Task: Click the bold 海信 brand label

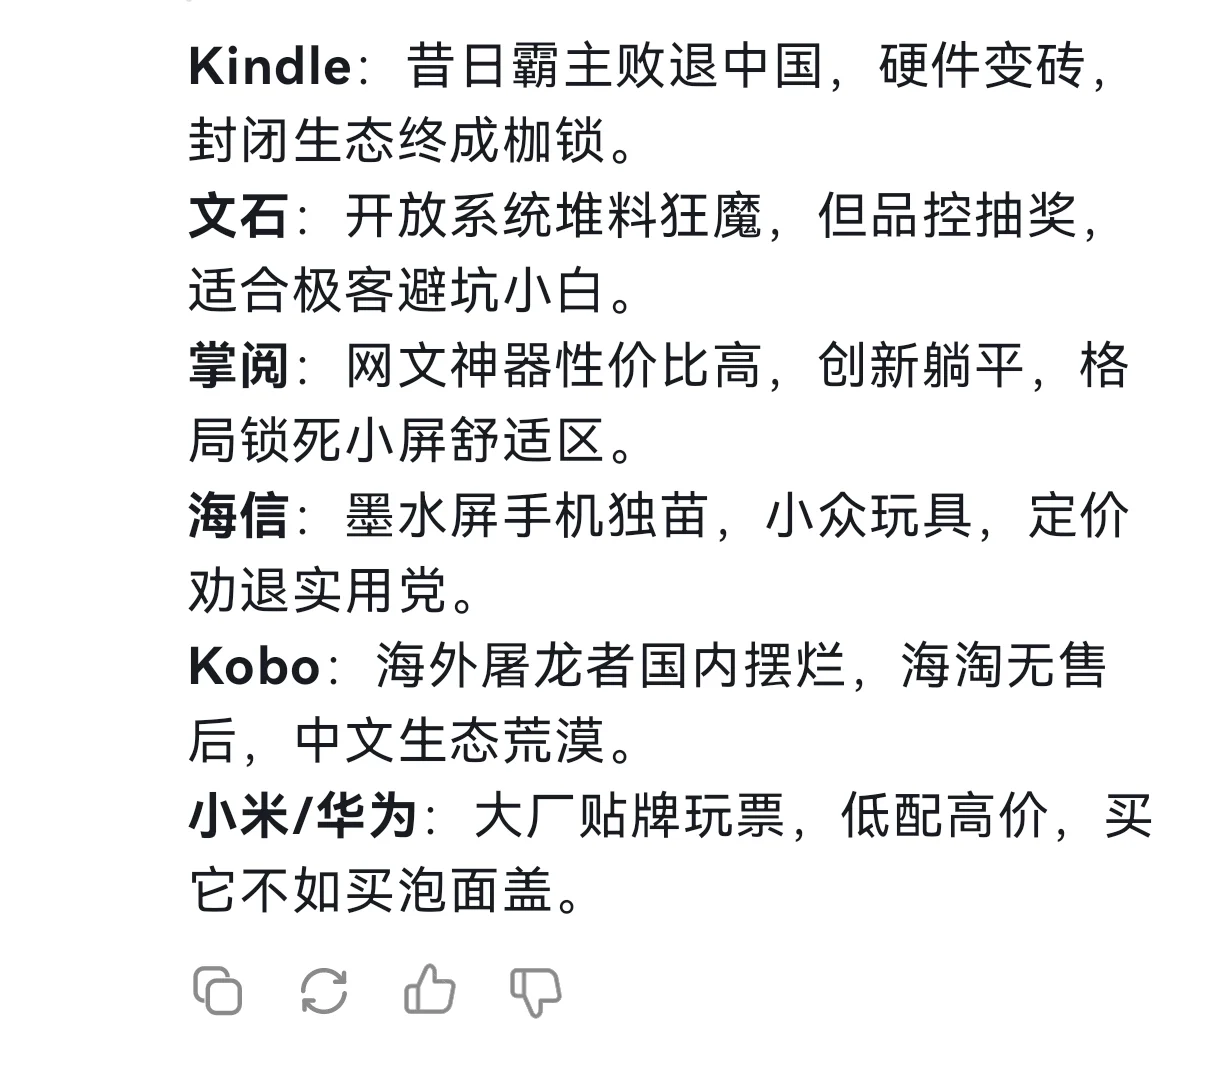Action: tap(239, 516)
